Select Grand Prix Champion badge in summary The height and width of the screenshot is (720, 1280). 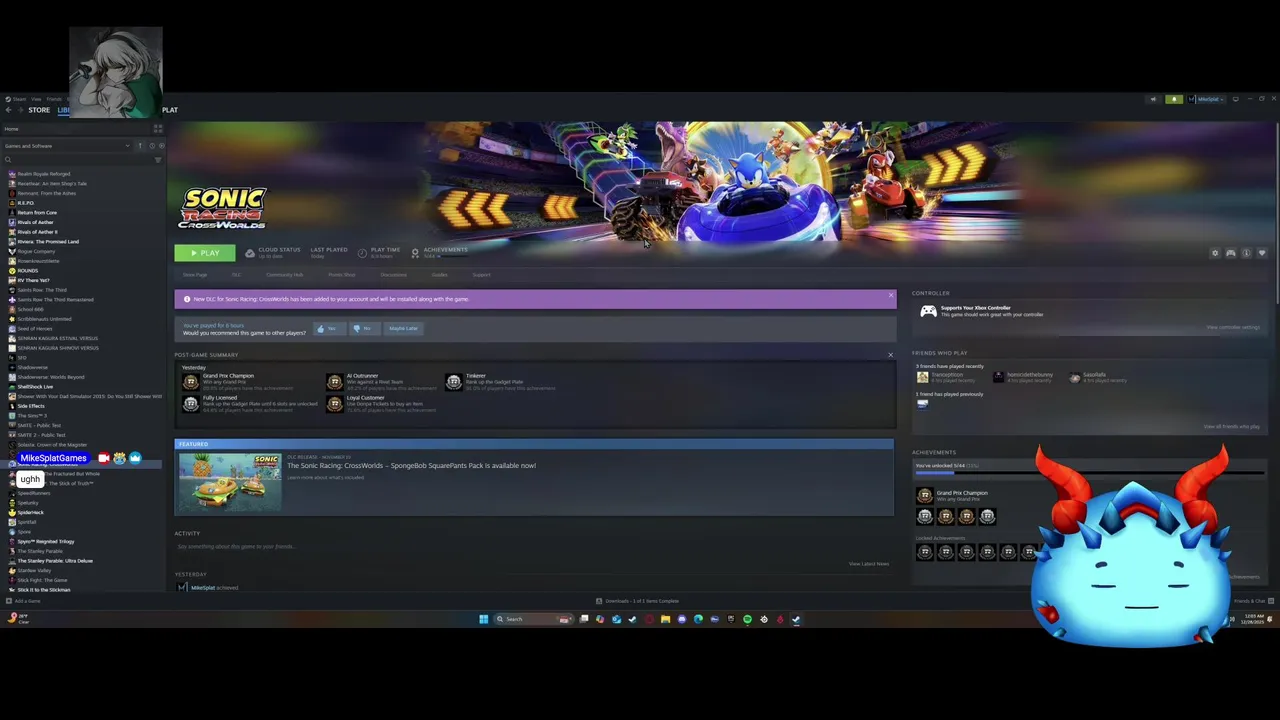(x=191, y=381)
